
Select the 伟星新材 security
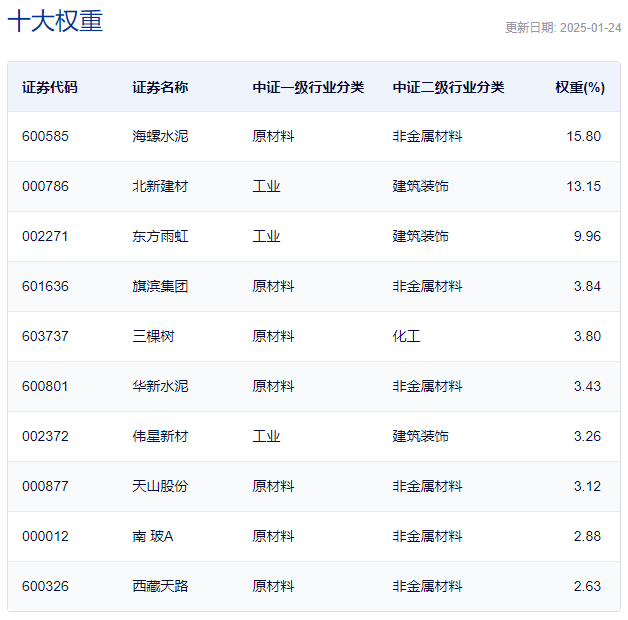point(160,436)
